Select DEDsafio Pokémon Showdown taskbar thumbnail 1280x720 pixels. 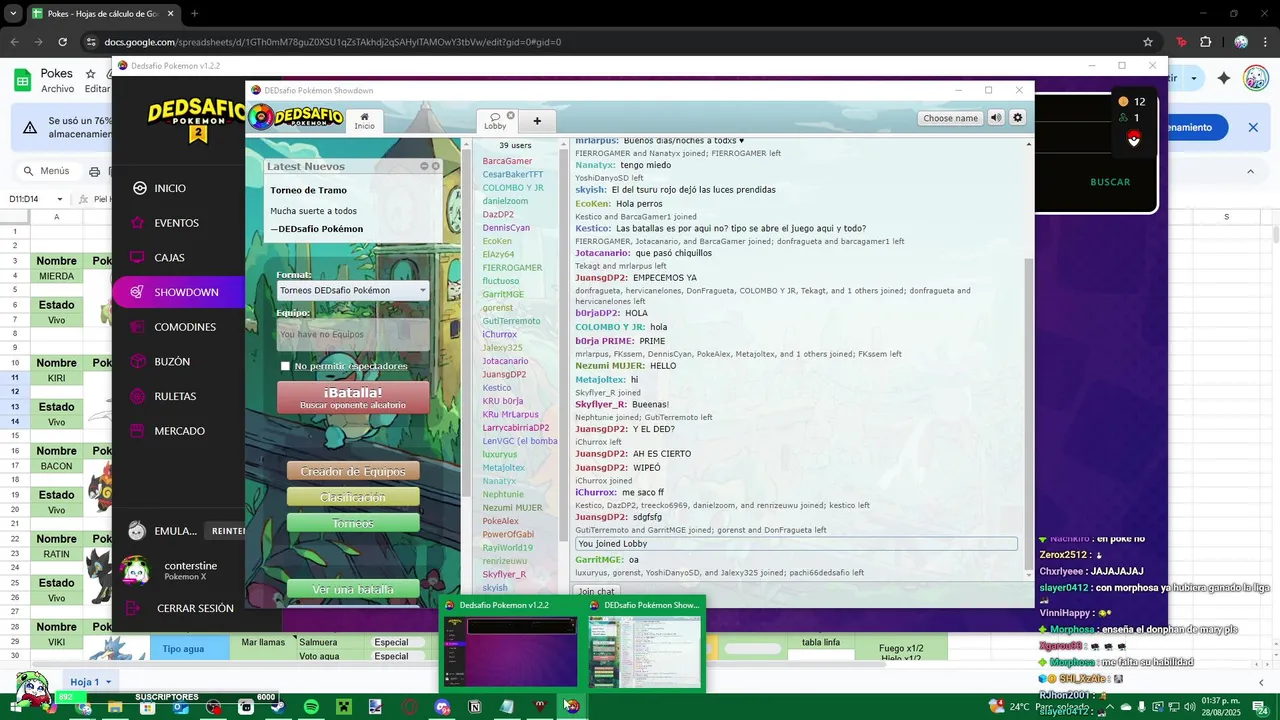pos(644,644)
